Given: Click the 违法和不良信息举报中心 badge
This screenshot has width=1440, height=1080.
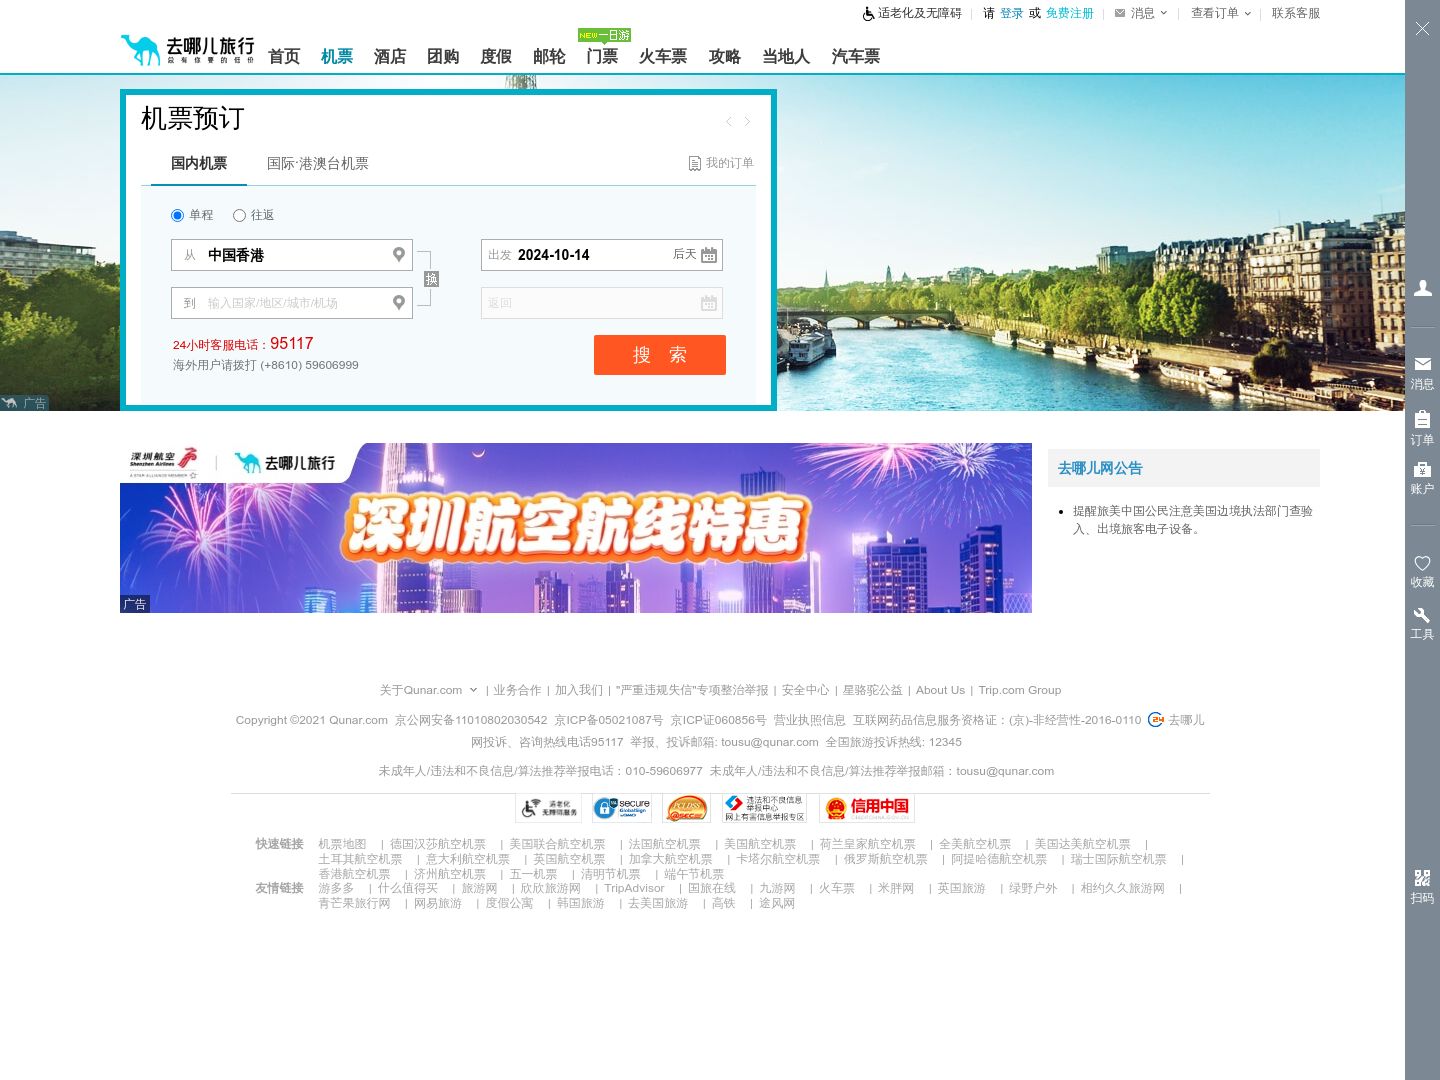Looking at the screenshot, I should click(765, 808).
